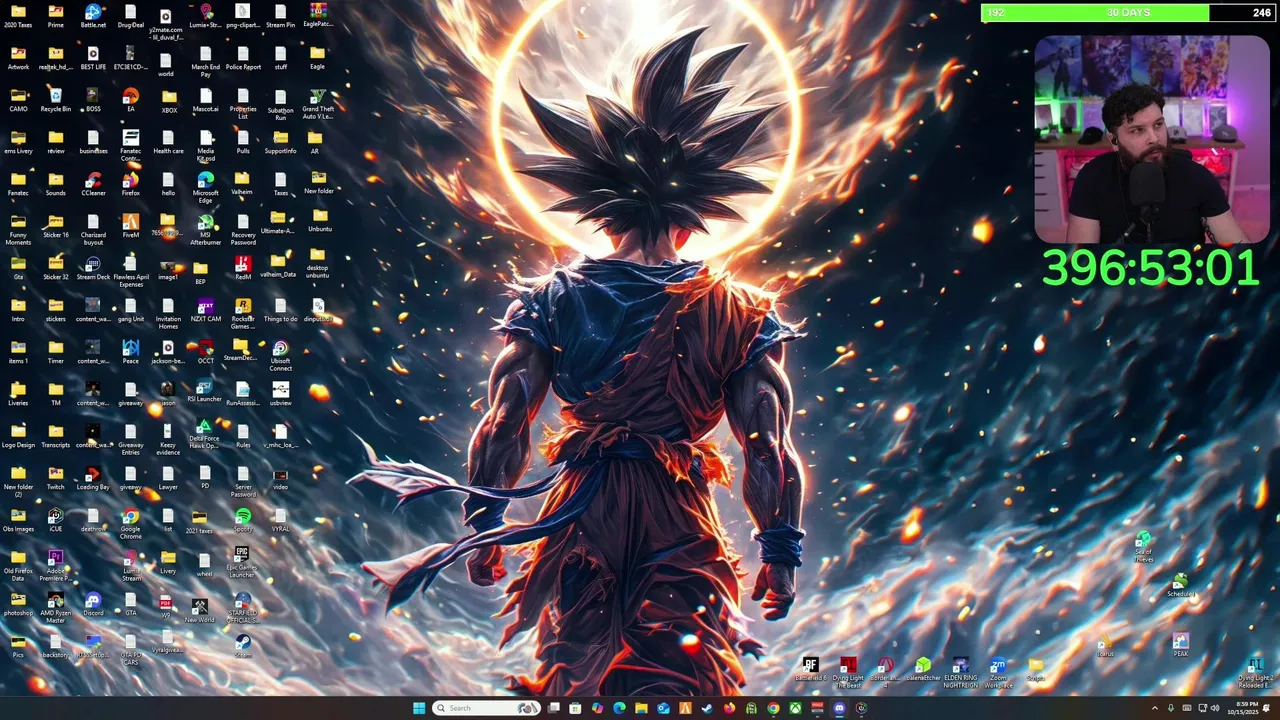Image resolution: width=1280 pixels, height=720 pixels.
Task: Open the Loading Bay shortcut
Action: (x=93, y=477)
